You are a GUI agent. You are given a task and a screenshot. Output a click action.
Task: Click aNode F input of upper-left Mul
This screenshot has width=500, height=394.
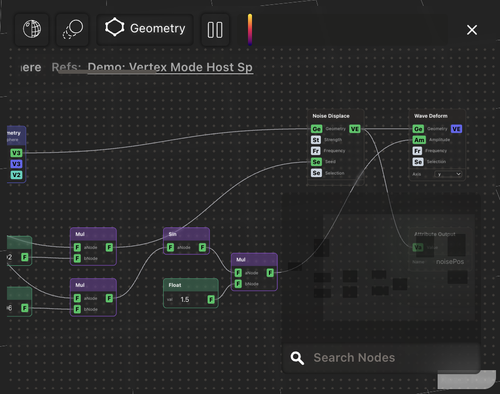[x=77, y=247]
